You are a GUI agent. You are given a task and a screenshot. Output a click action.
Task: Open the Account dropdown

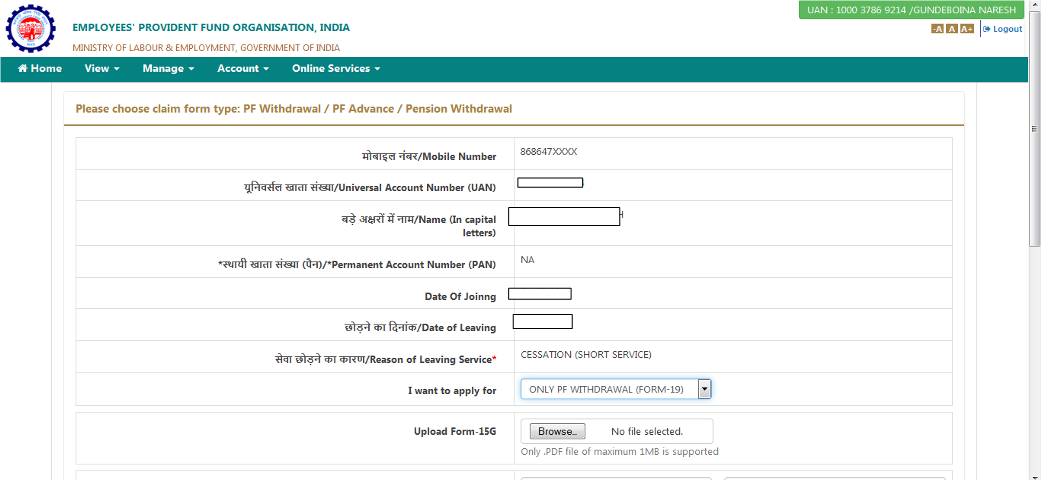(243, 69)
